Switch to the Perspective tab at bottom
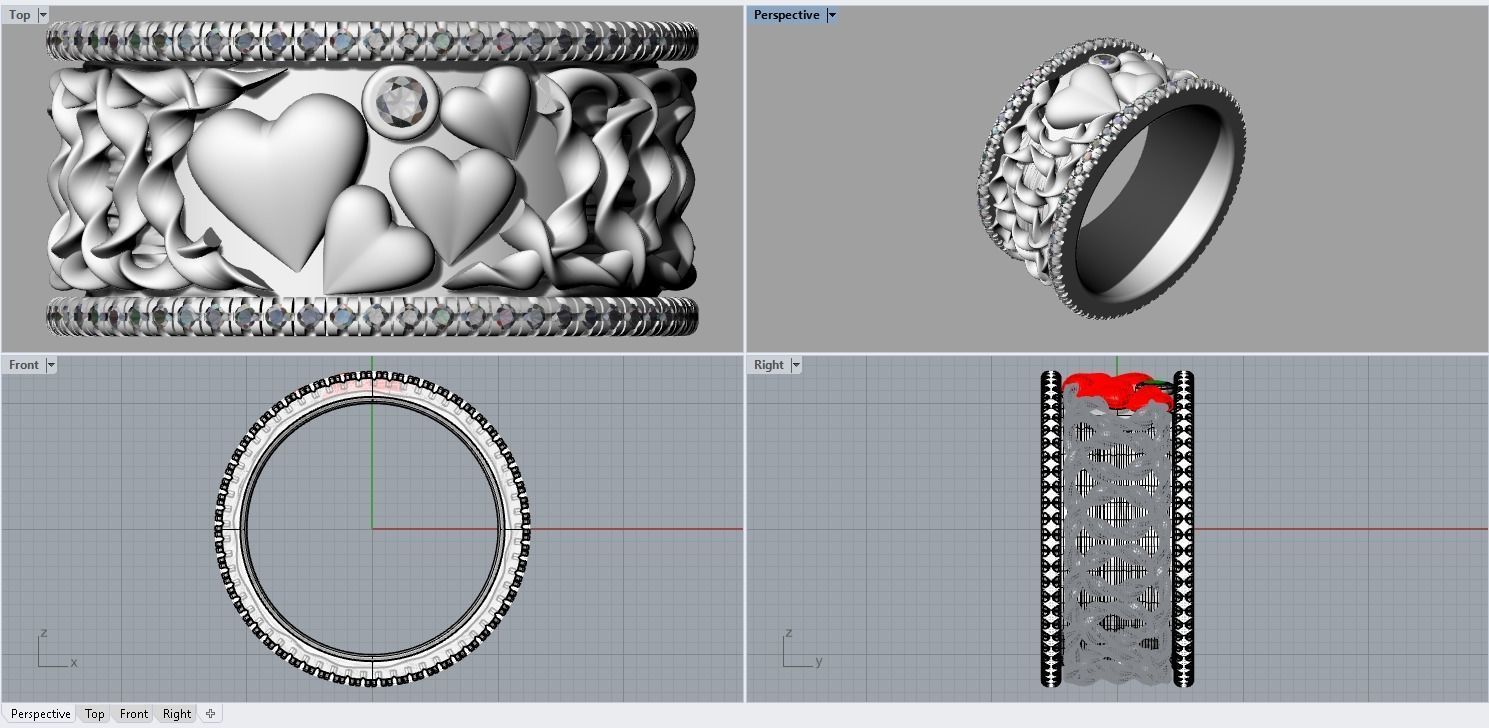1489x728 pixels. [x=41, y=714]
